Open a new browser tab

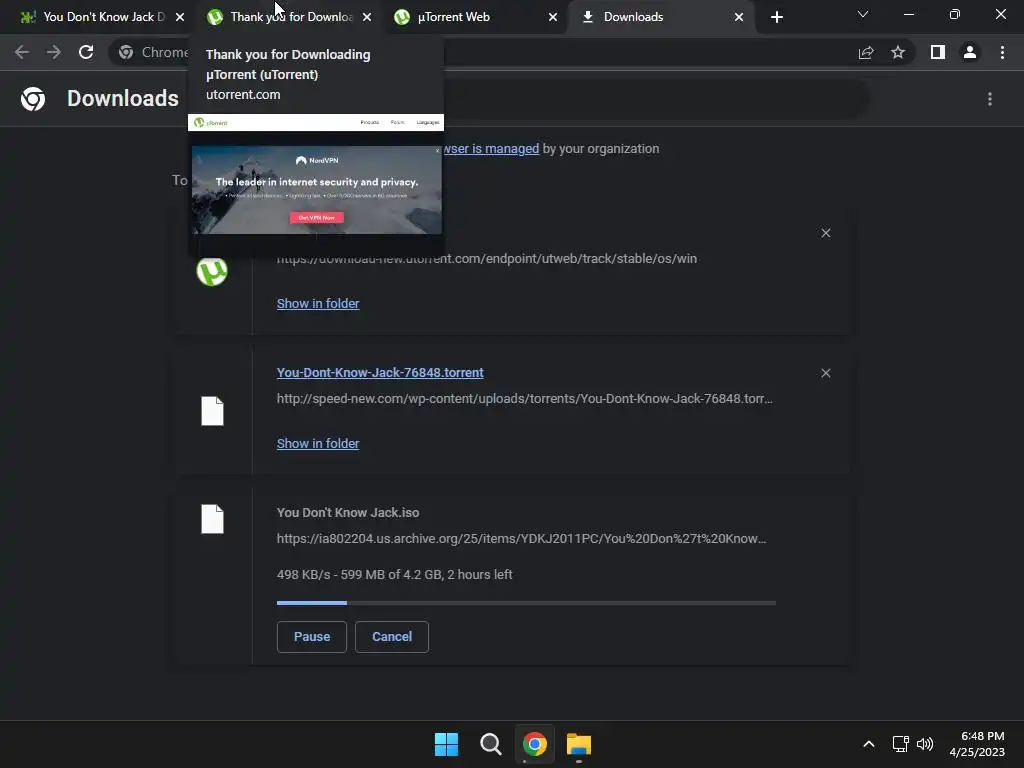(776, 17)
